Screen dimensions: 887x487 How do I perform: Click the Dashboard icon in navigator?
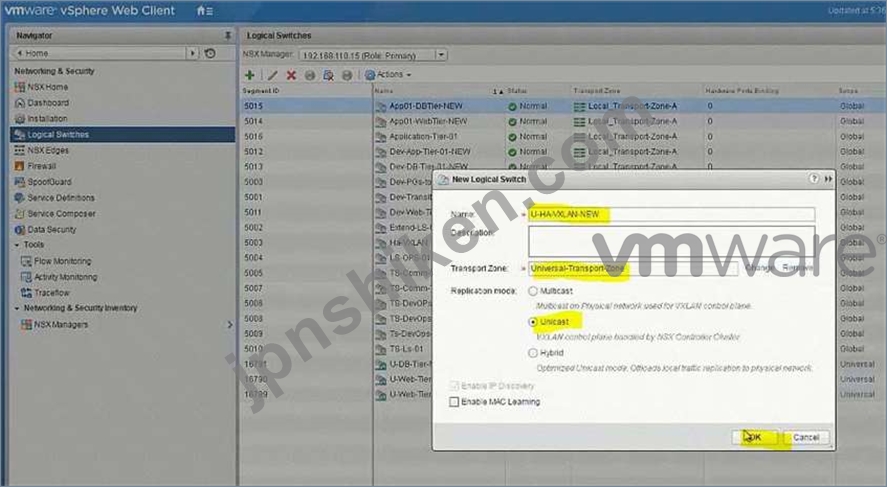click(x=20, y=103)
